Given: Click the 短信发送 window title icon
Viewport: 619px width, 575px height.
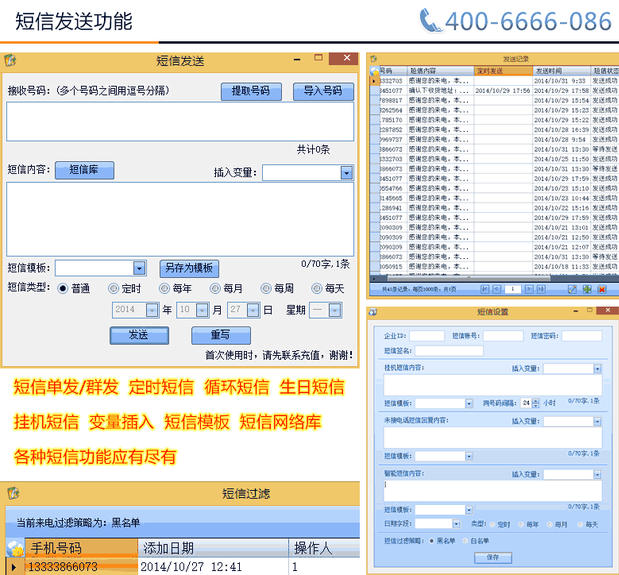Looking at the screenshot, I should point(11,62).
